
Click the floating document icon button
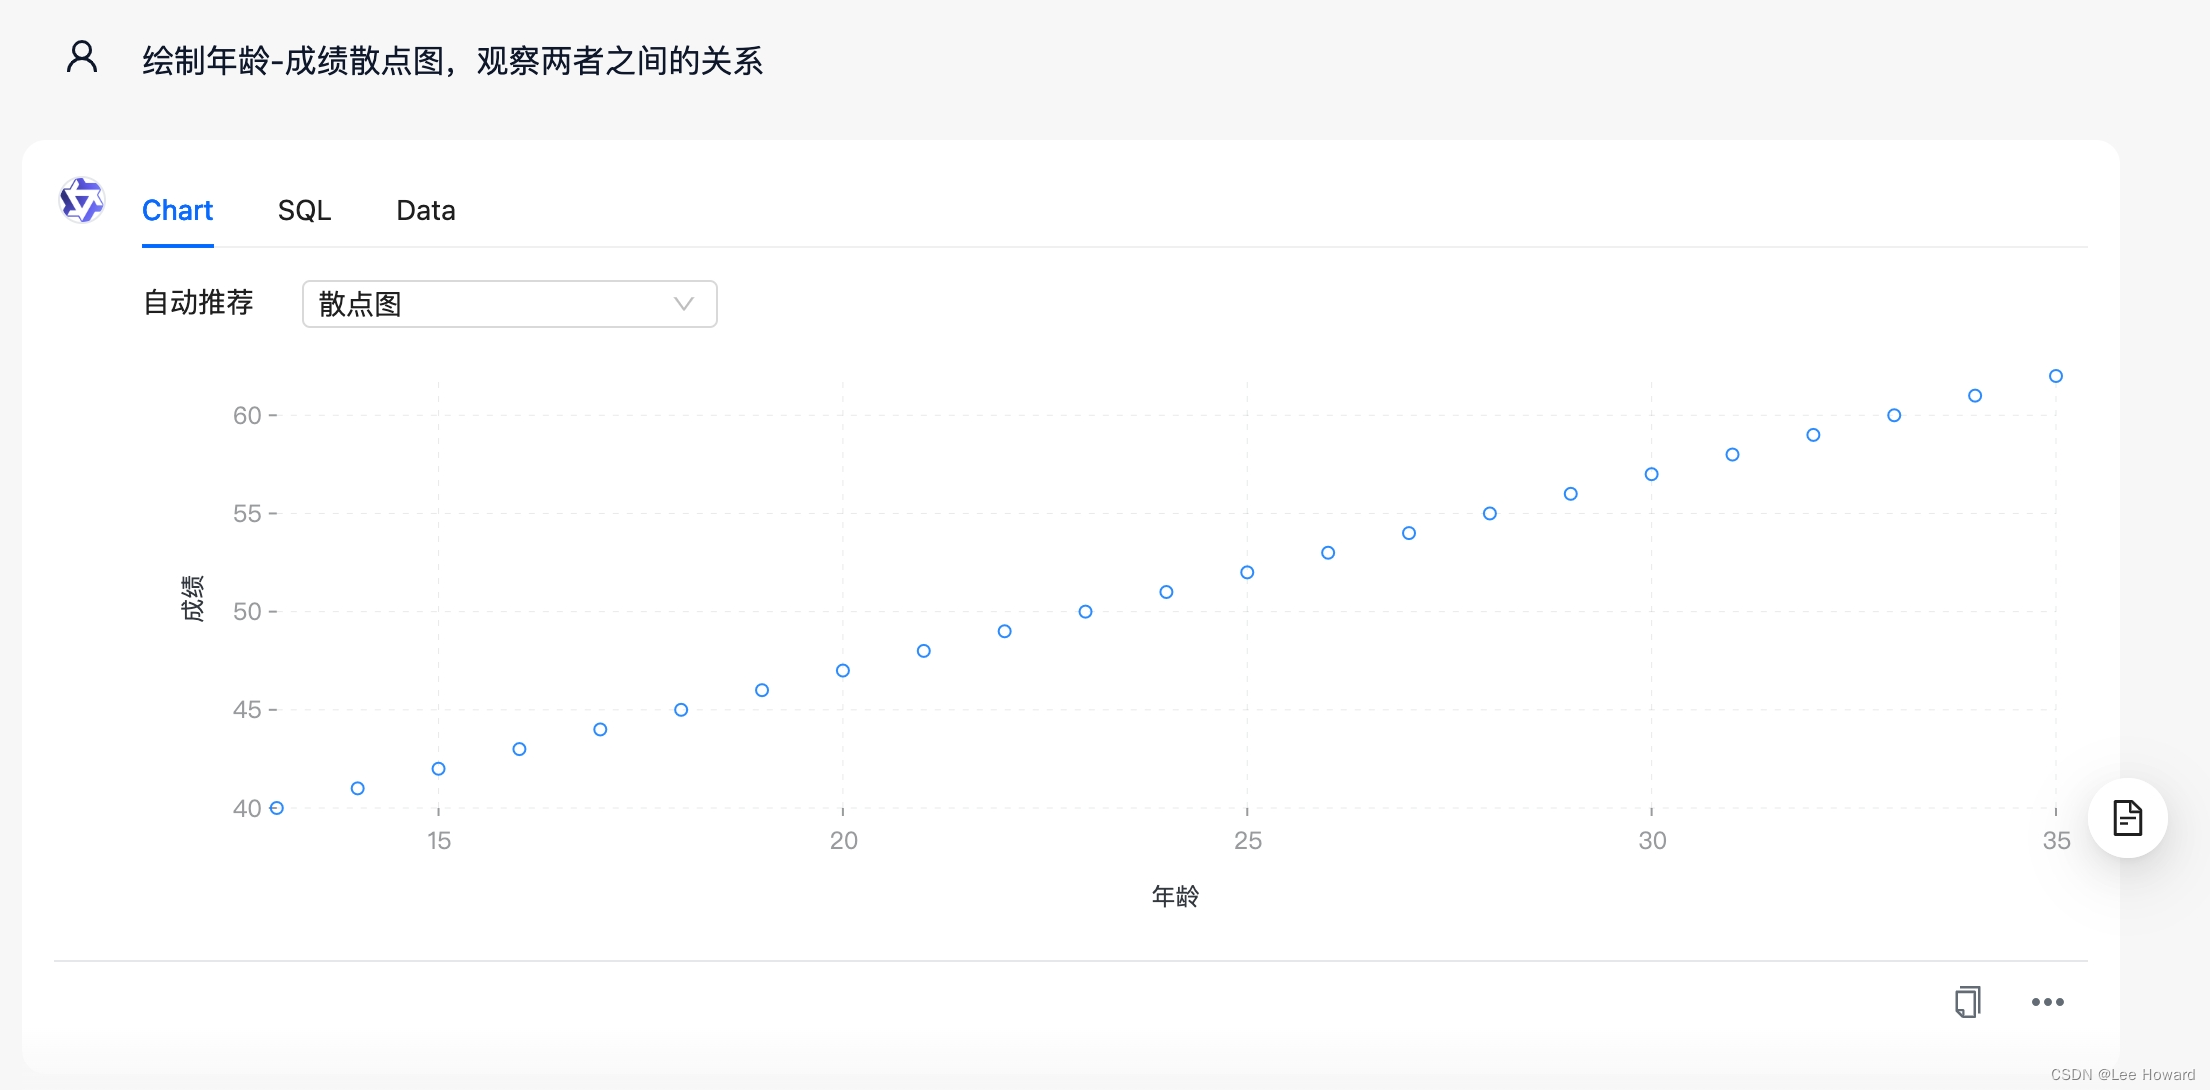[2127, 818]
